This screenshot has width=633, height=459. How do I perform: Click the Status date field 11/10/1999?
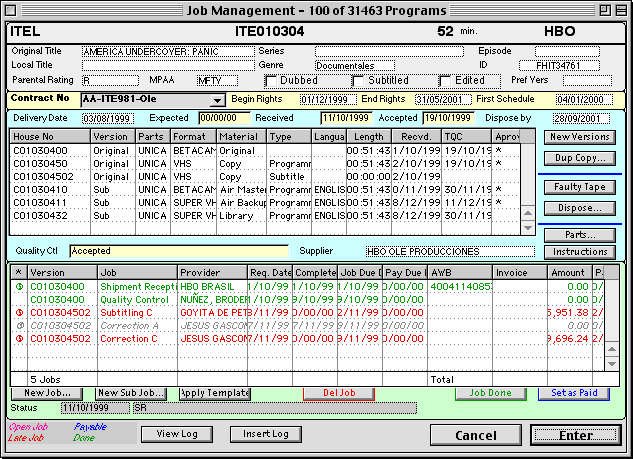pos(95,408)
